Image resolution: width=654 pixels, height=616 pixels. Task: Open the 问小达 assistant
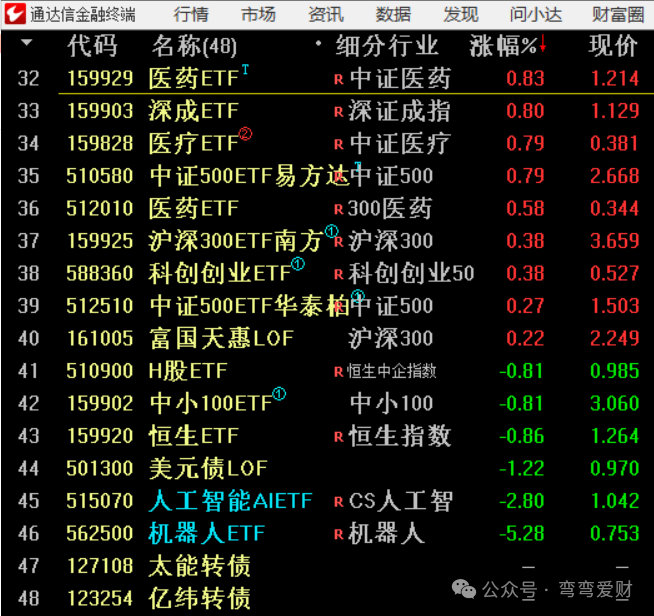coord(534,14)
